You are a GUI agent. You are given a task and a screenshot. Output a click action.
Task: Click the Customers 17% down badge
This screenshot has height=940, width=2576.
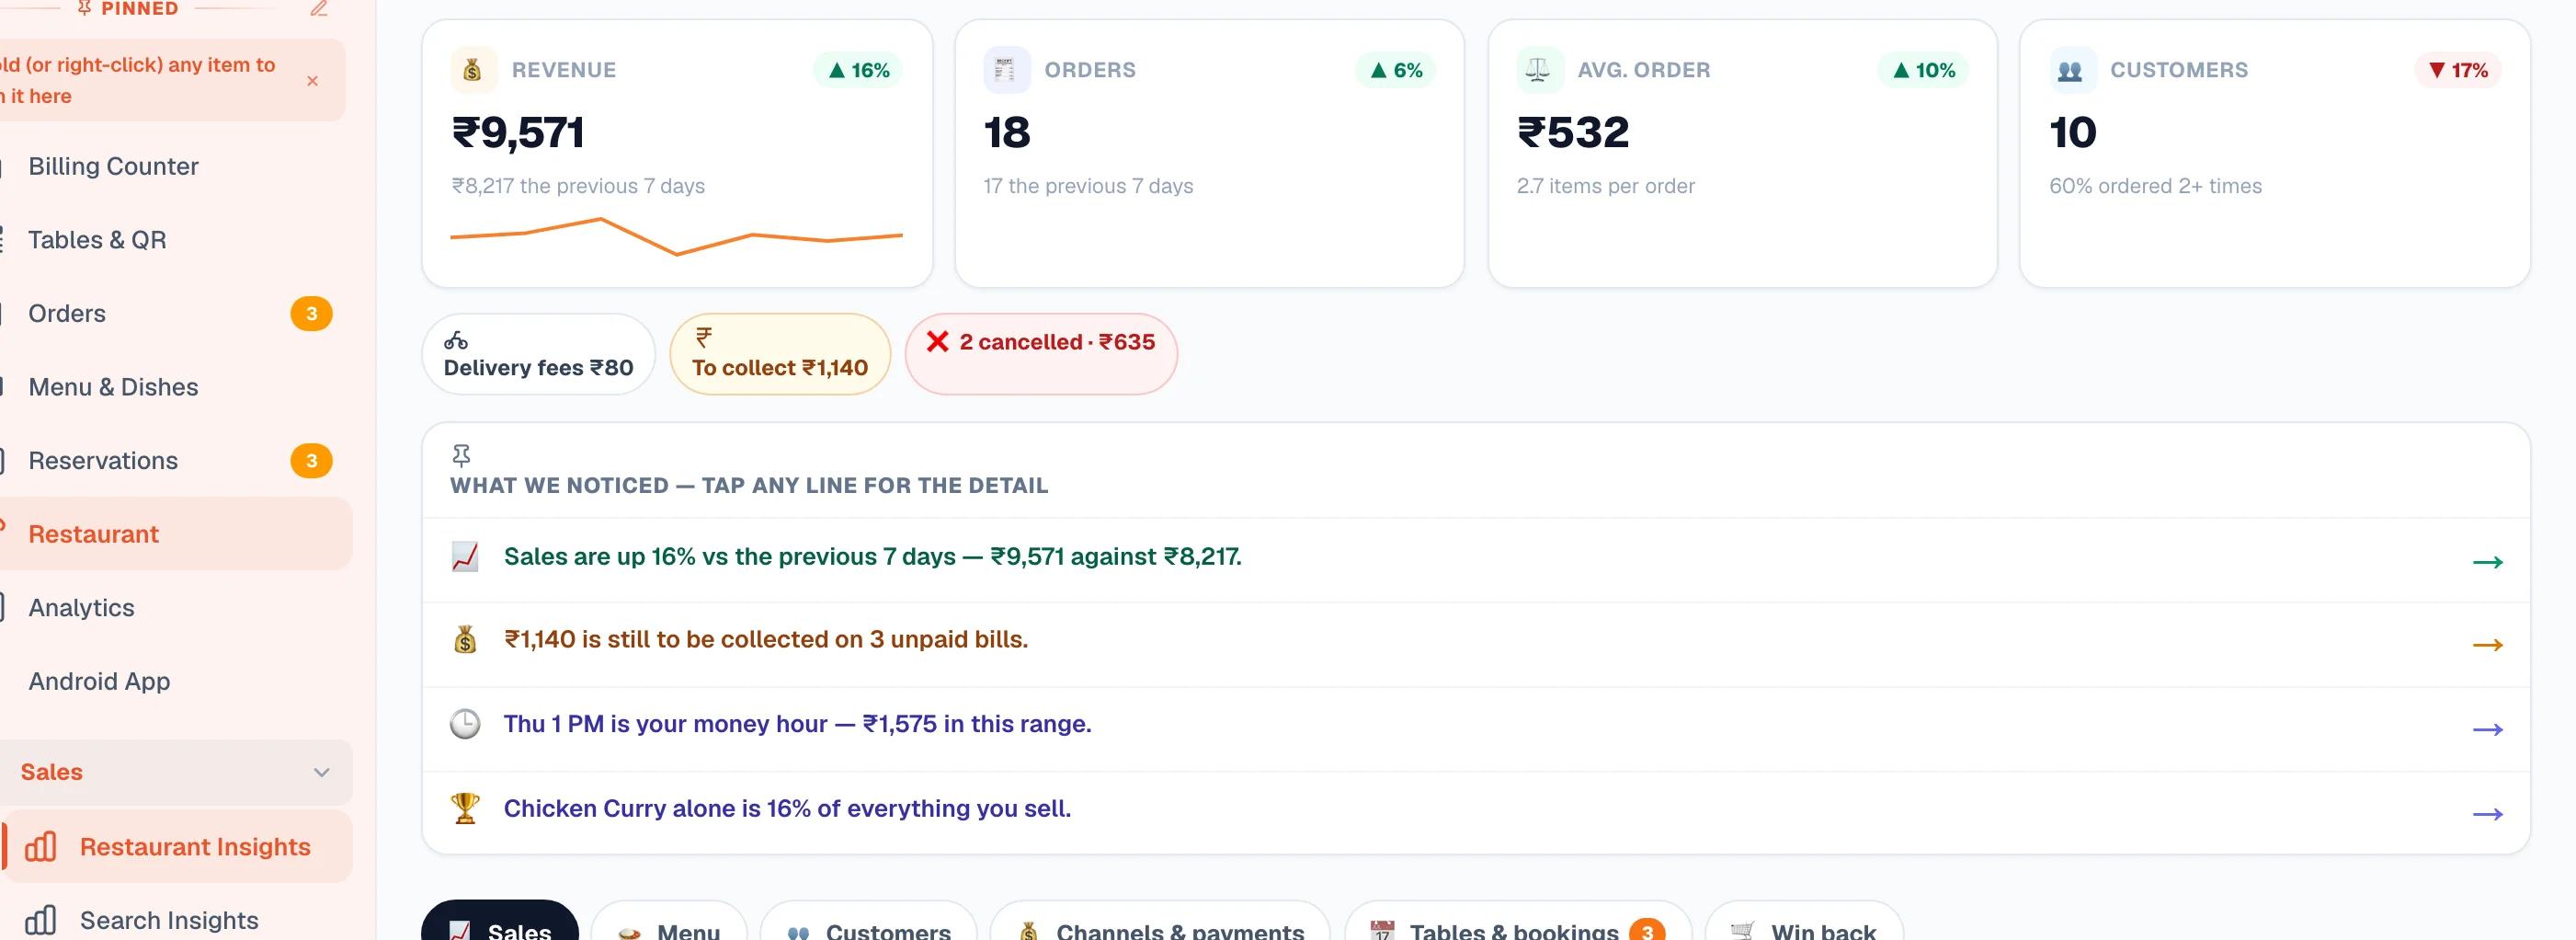coord(2458,70)
